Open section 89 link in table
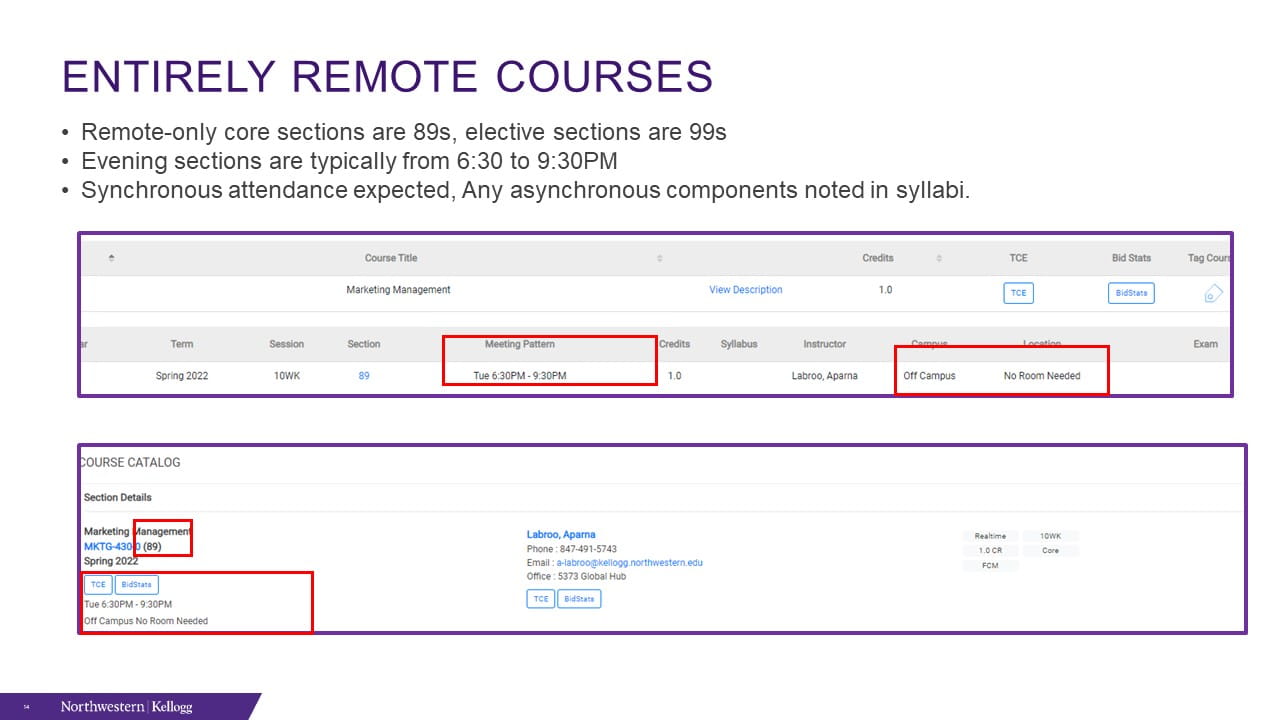The image size is (1280, 720). (x=363, y=376)
